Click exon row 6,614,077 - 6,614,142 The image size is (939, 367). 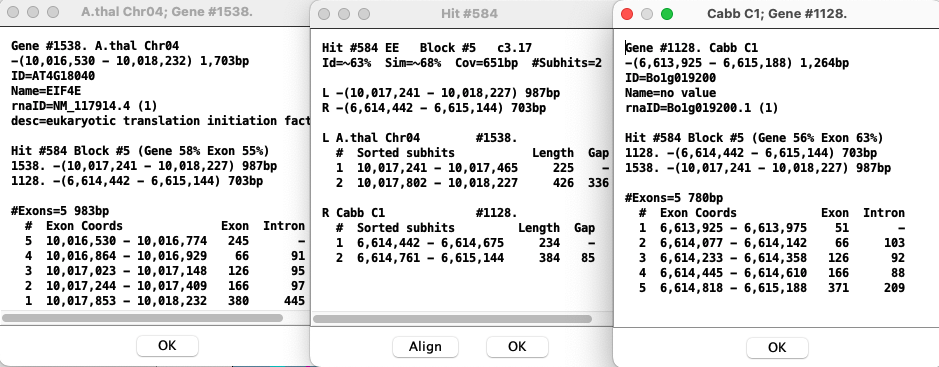(771, 242)
